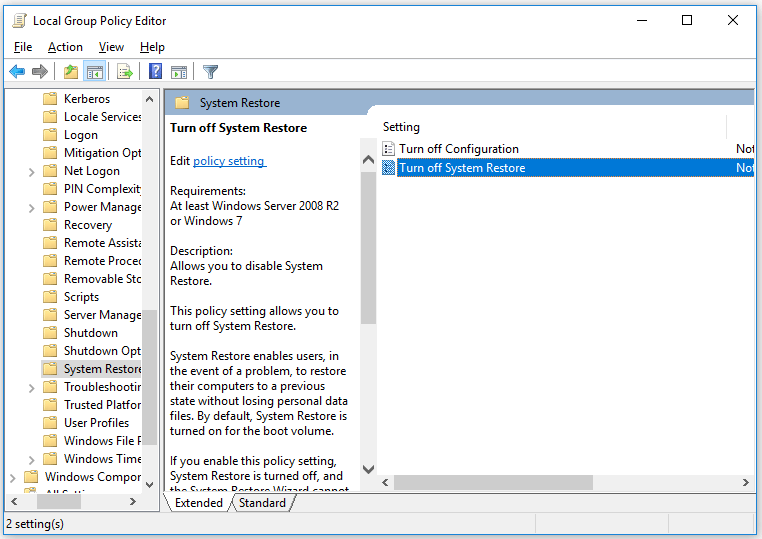Screen dimensions: 762x539
Task: Expand the Windows Components node
Action: tap(13, 477)
